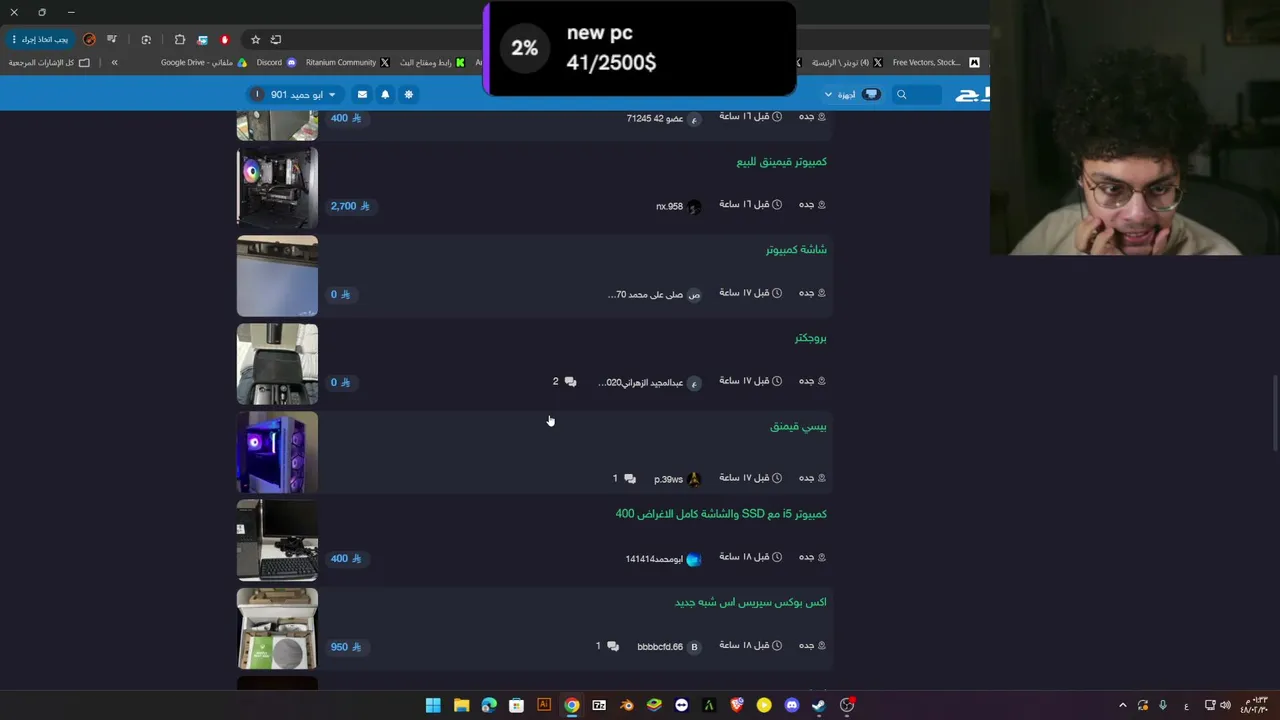The width and height of the screenshot is (1280, 720).
Task: Open 7-Zip from the taskbar
Action: click(x=599, y=705)
